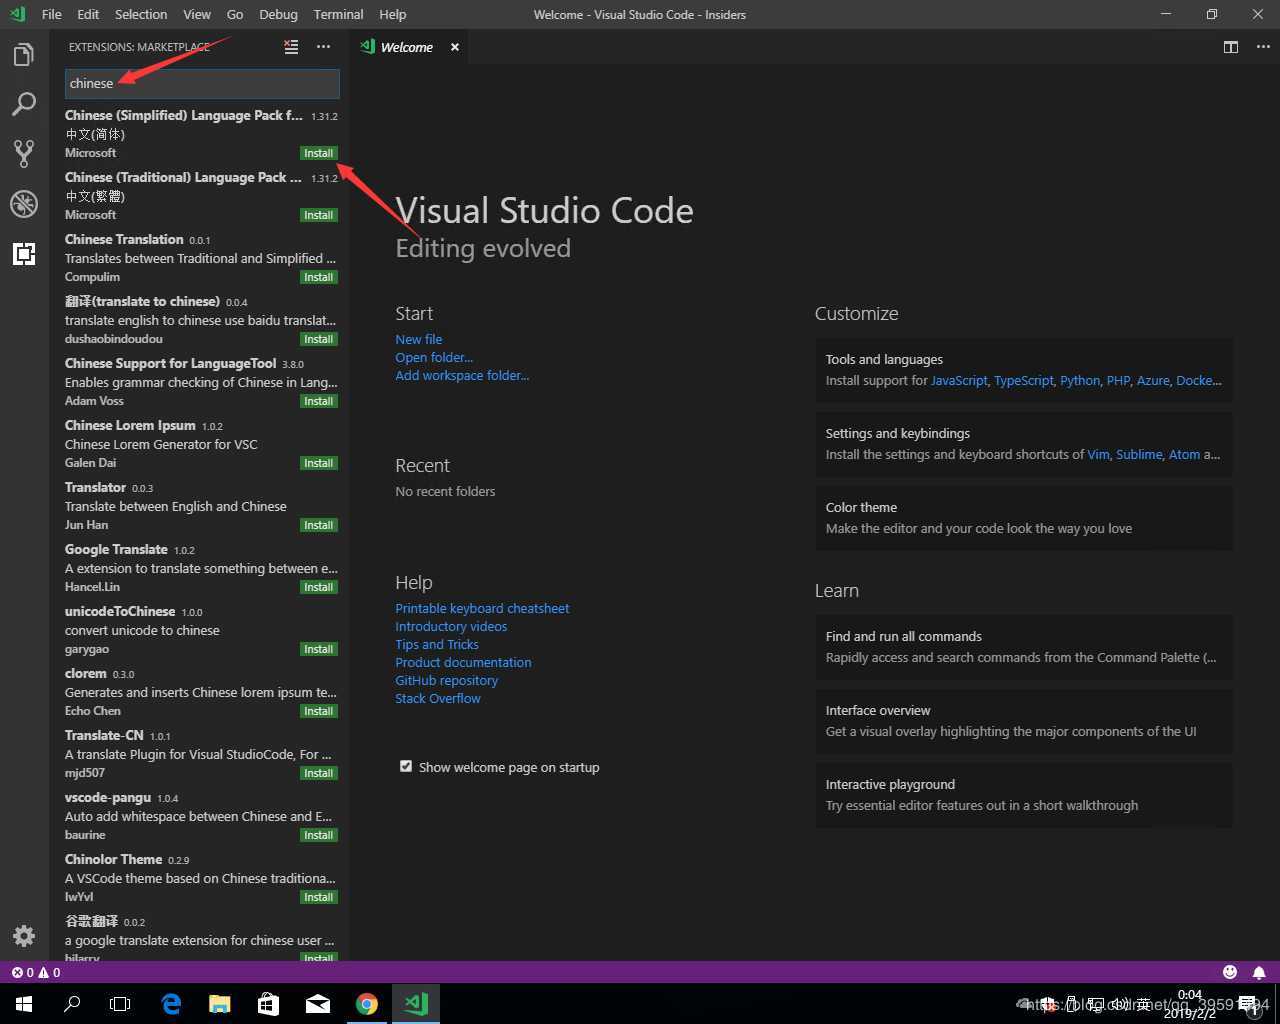Open the Go menu
The height and width of the screenshot is (1024, 1280).
click(x=235, y=14)
